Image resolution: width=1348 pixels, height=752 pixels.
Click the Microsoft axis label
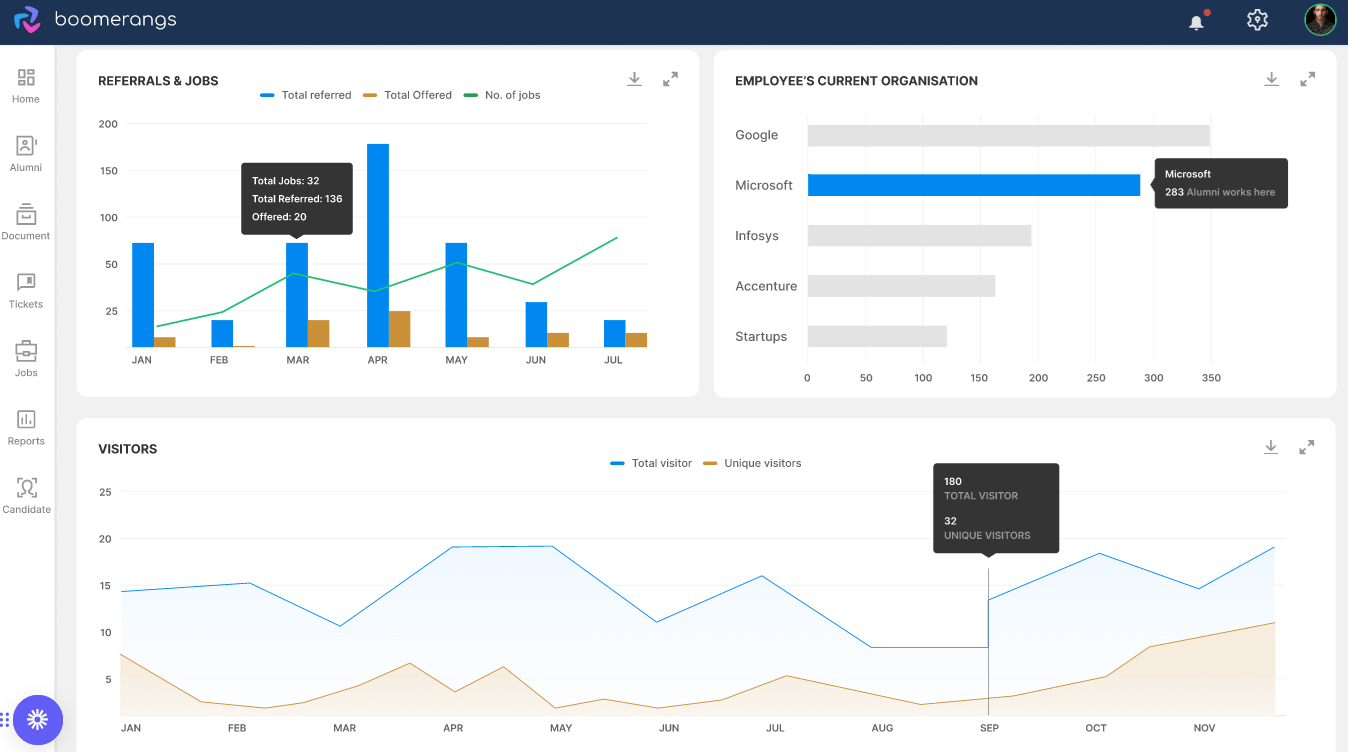(763, 185)
